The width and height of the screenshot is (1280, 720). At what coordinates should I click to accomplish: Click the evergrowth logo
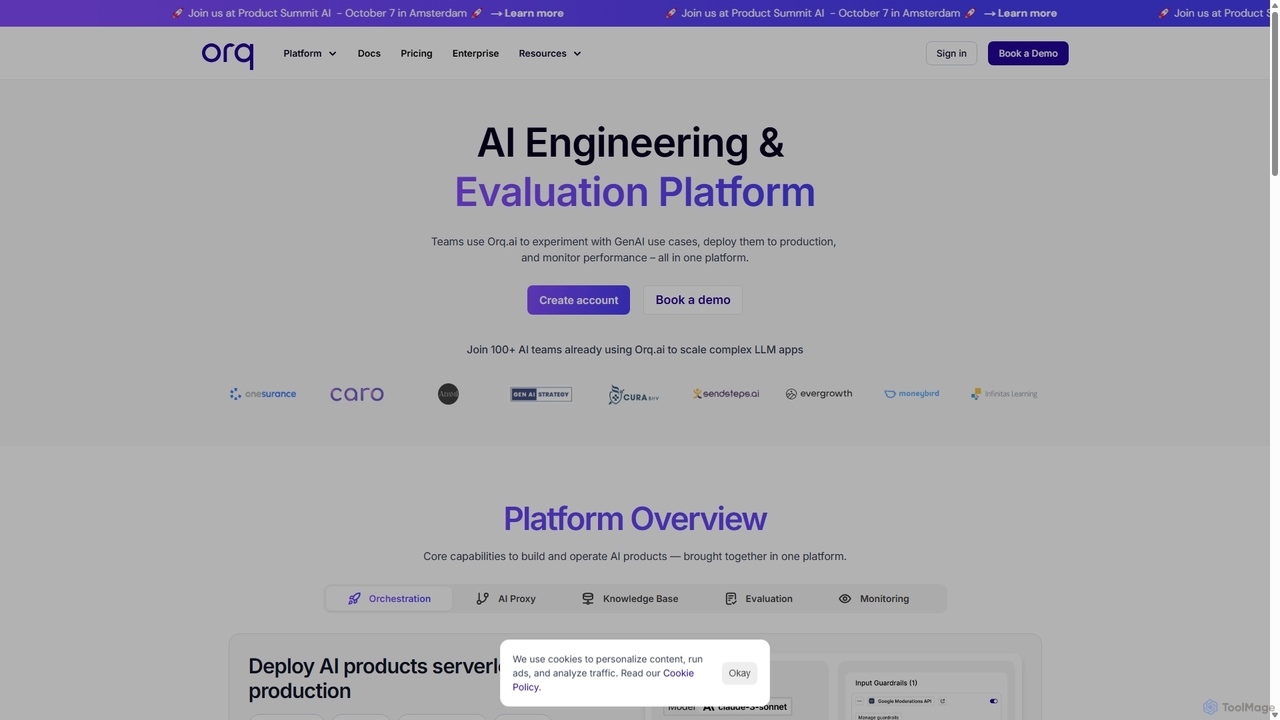point(819,394)
